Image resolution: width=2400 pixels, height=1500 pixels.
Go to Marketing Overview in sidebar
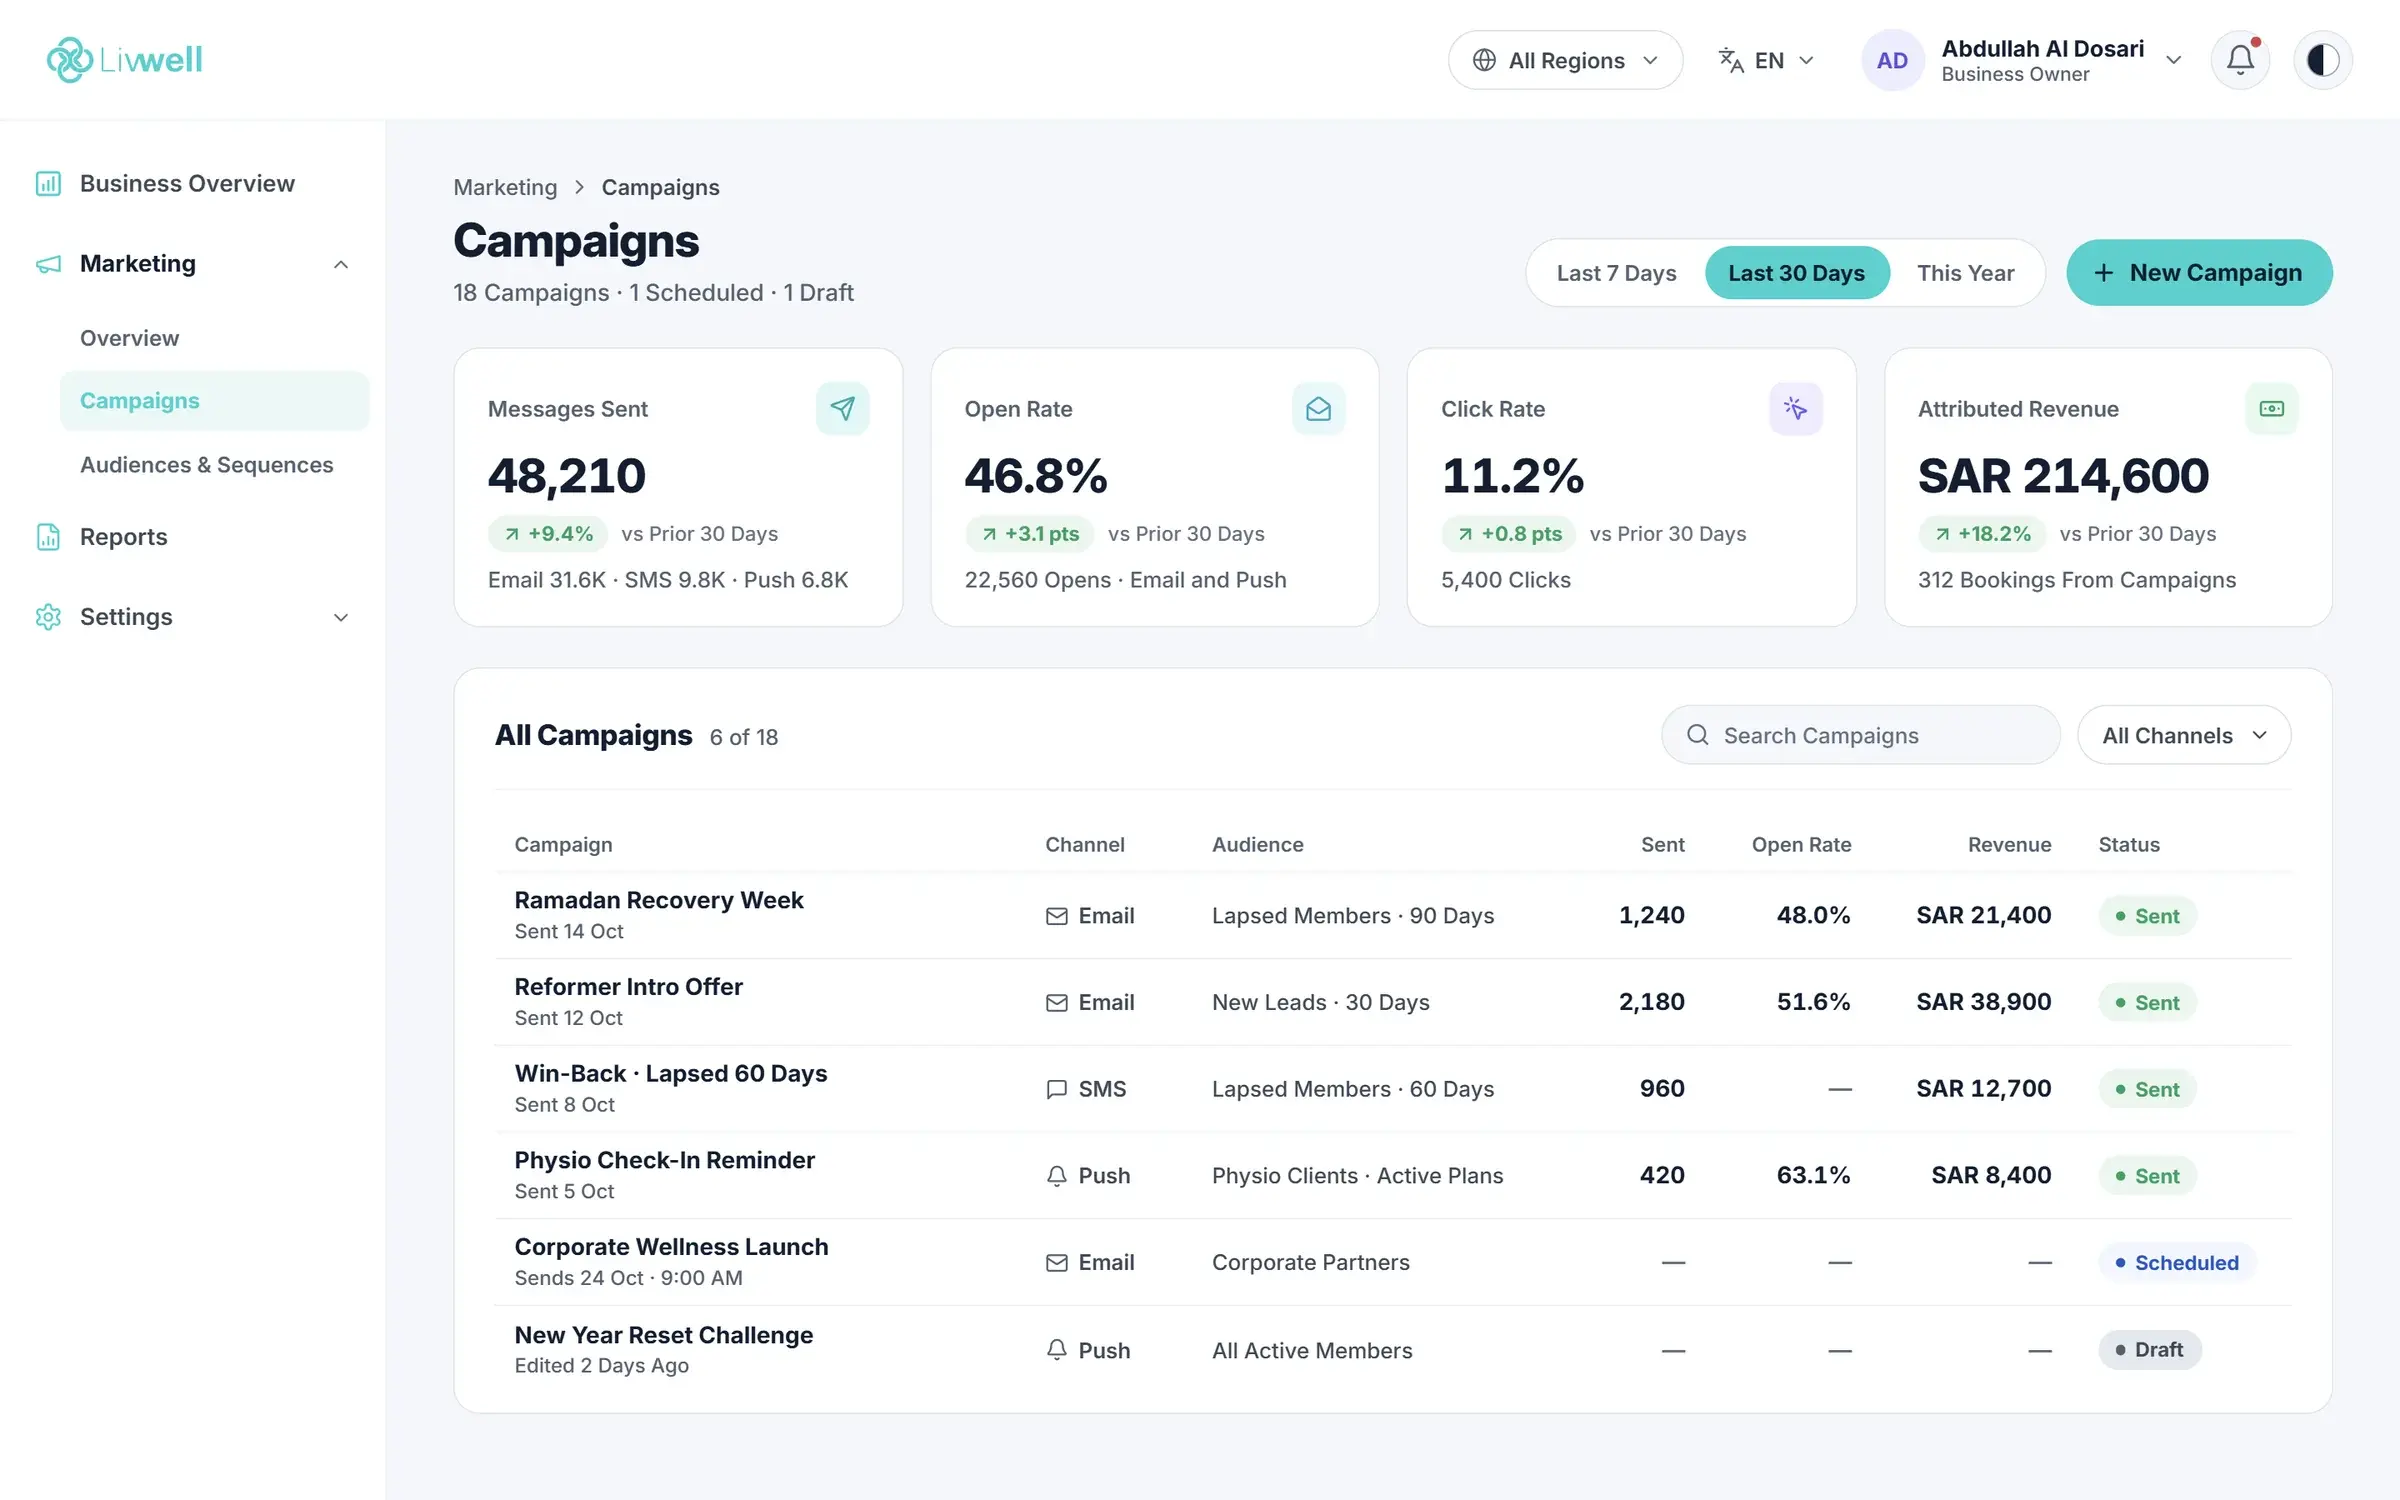click(129, 338)
